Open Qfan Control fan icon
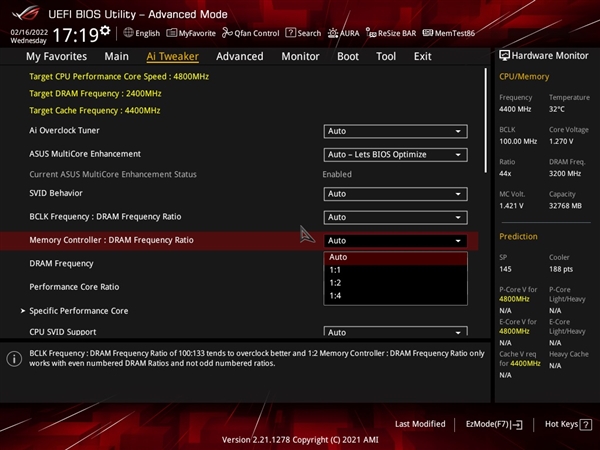 [x=227, y=33]
